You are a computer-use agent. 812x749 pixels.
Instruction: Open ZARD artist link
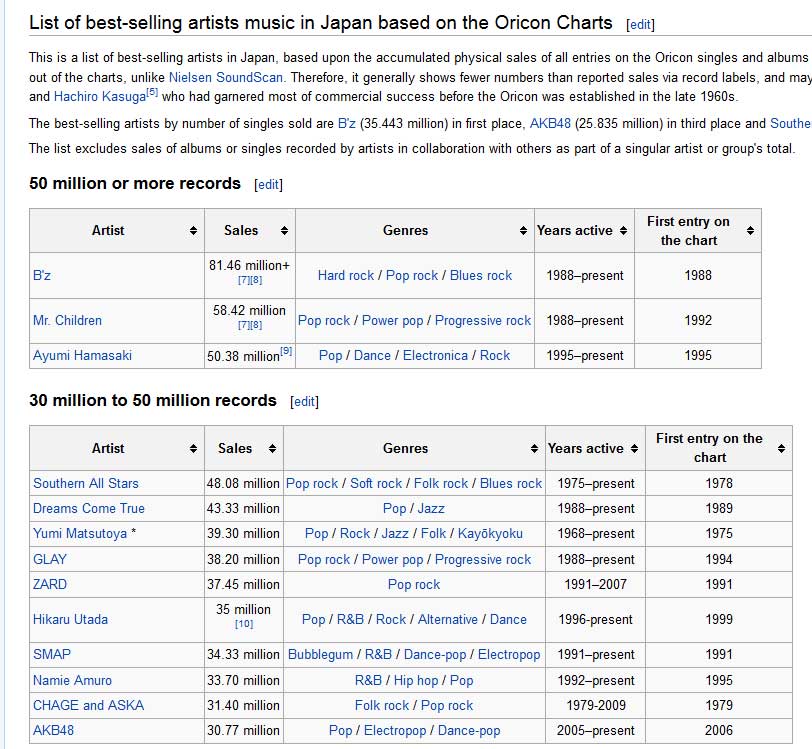coord(50,584)
